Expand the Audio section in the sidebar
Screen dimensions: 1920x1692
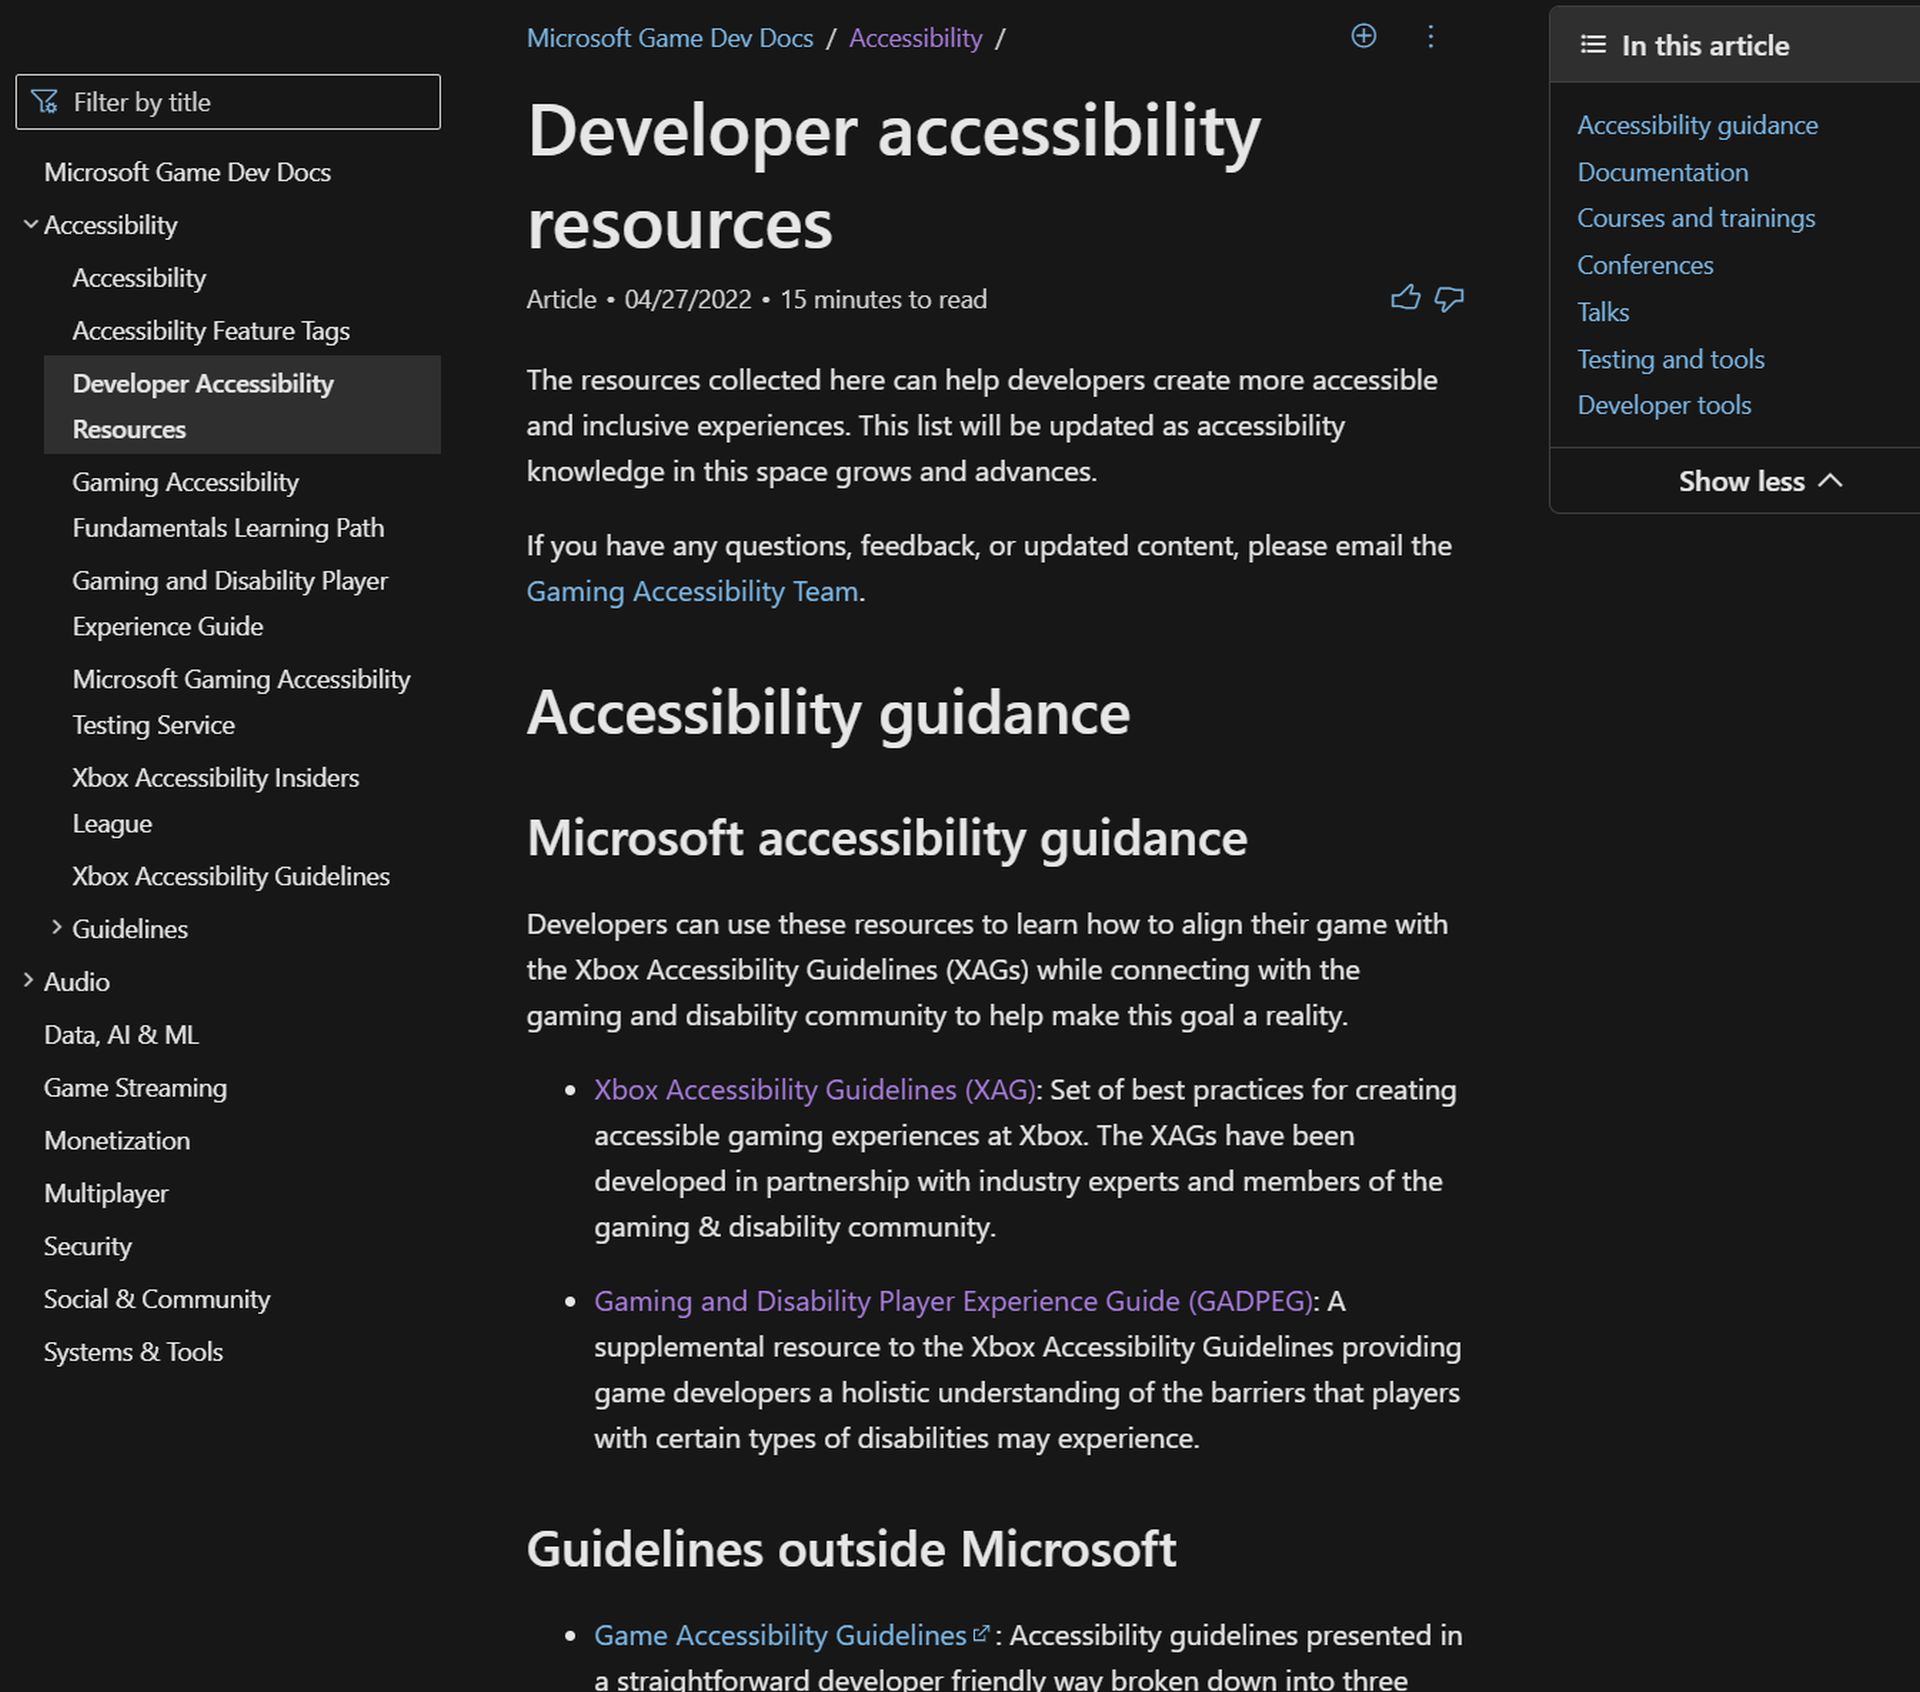pyautogui.click(x=27, y=981)
